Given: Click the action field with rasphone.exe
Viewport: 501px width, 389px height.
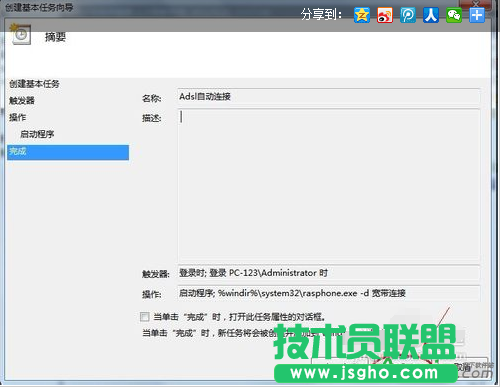Looking at the screenshot, I should [x=329, y=293].
